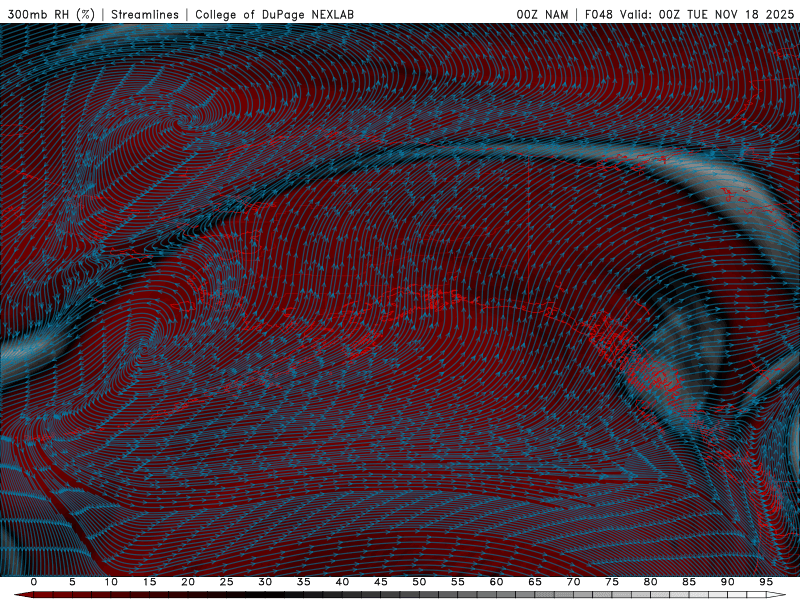The width and height of the screenshot is (800, 600).
Task: Click the colorbar tick label "85"
Action: [x=689, y=582]
